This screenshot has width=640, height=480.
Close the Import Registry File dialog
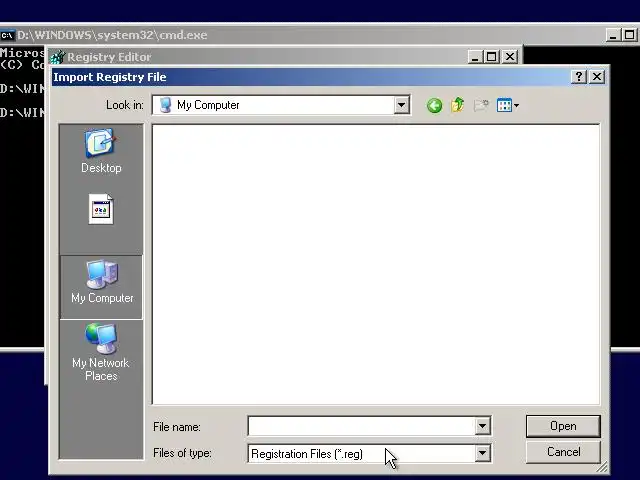pyautogui.click(x=597, y=77)
